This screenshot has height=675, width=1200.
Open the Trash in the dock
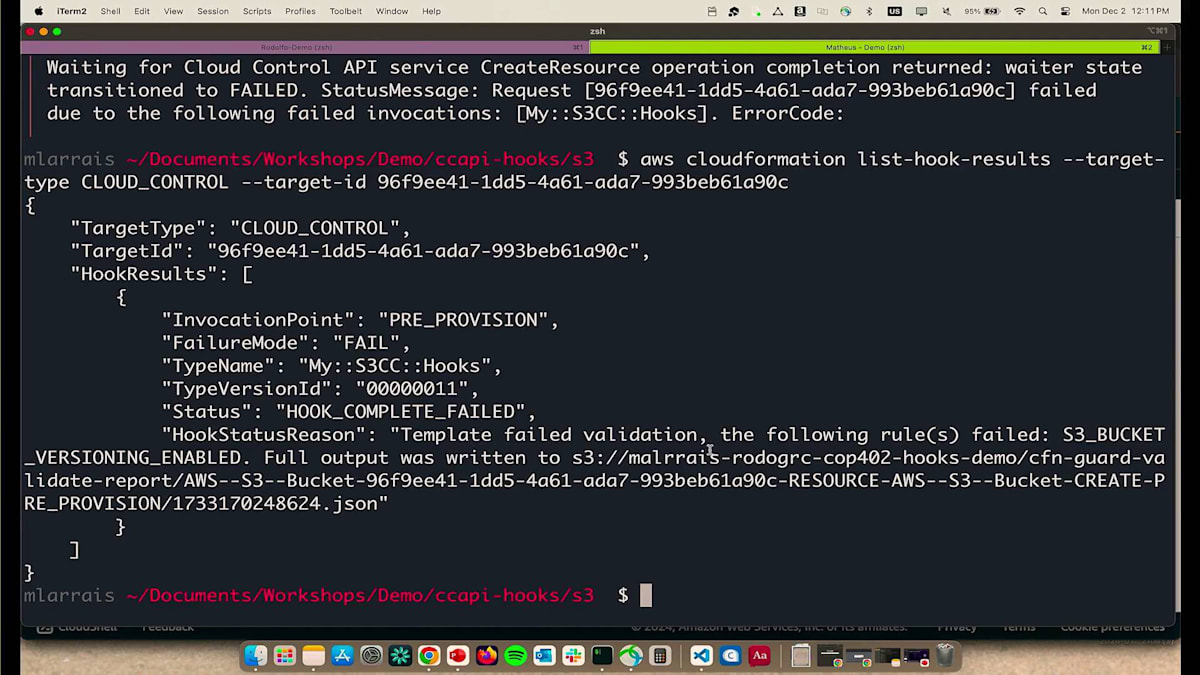point(945,656)
